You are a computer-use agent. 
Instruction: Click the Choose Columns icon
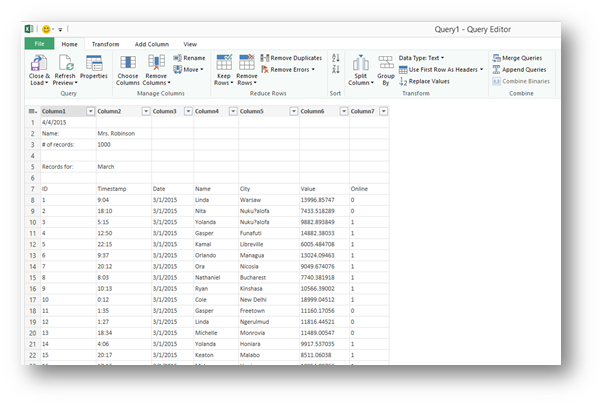click(128, 63)
